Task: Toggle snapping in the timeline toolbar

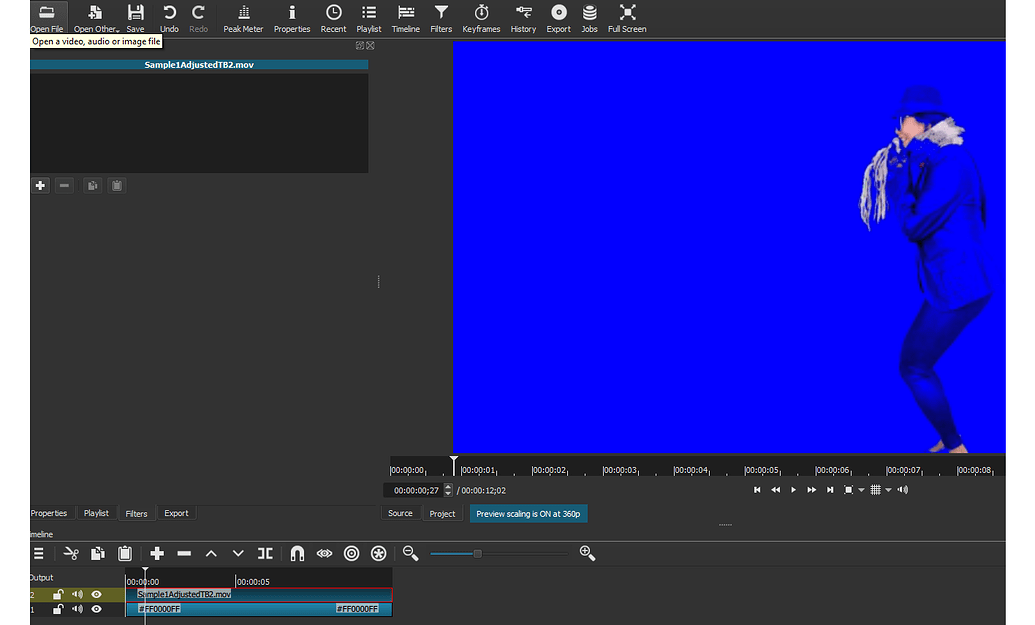Action: [296, 553]
